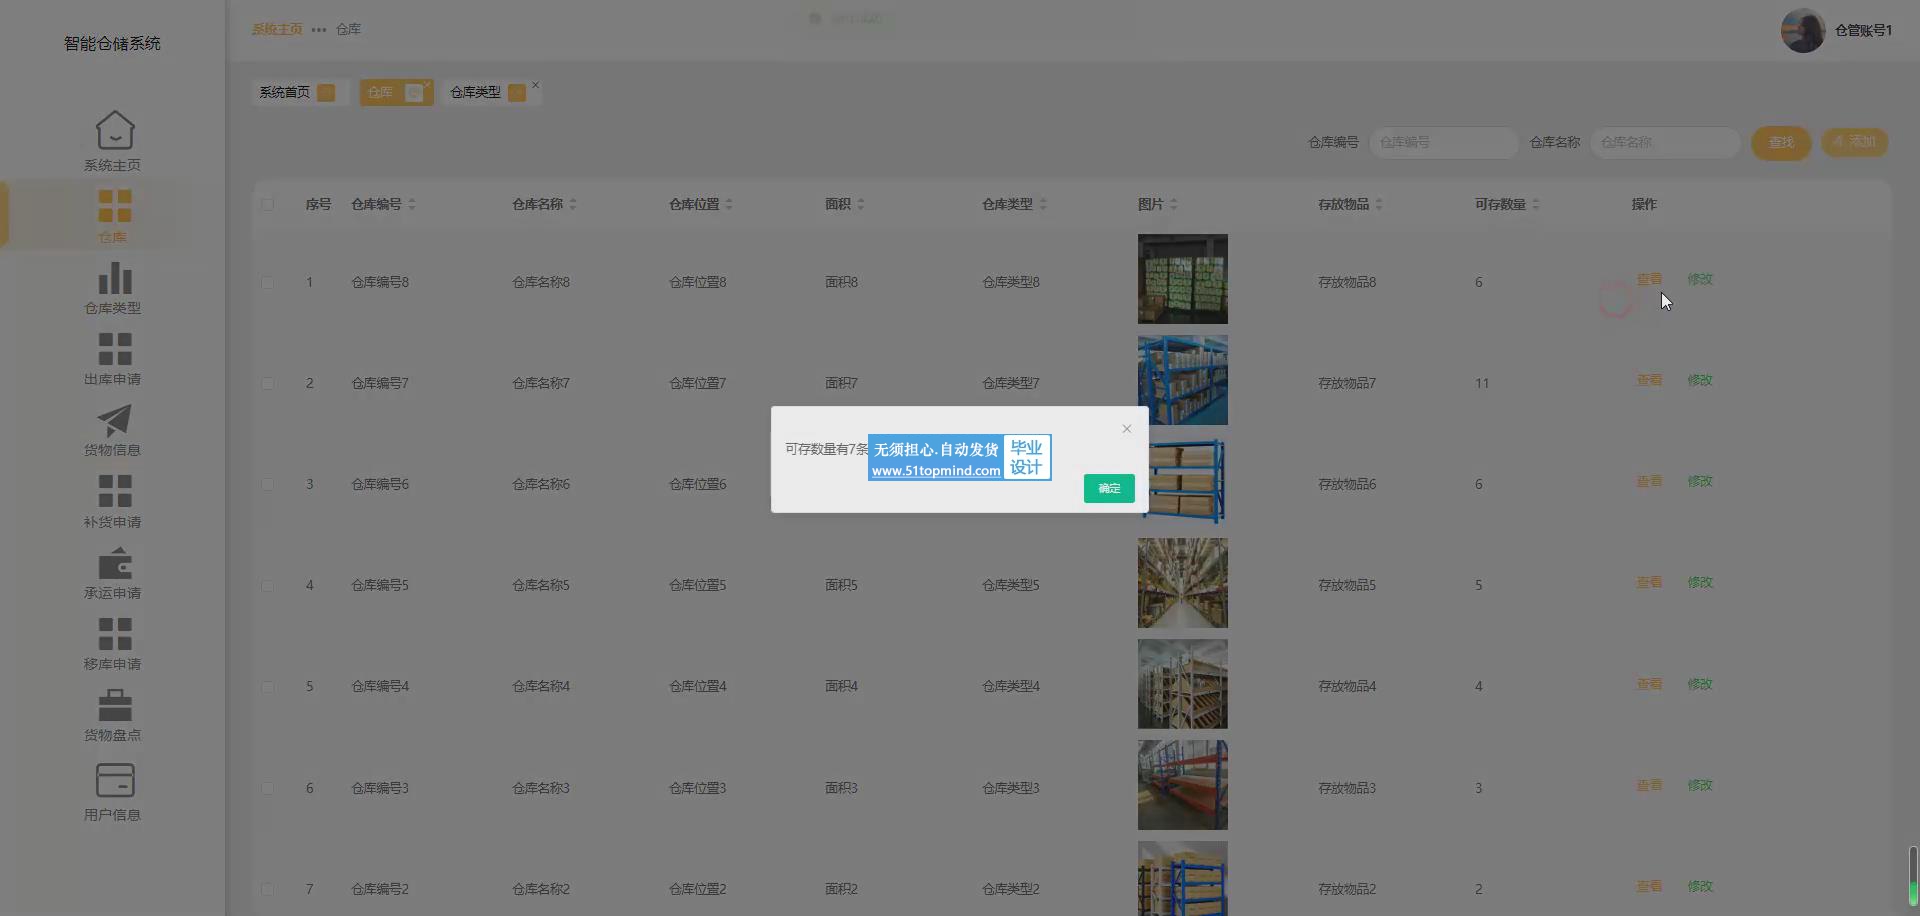Viewport: 1920px width, 916px height.
Task: Toggle the select-all checkbox in table header
Action: [267, 204]
